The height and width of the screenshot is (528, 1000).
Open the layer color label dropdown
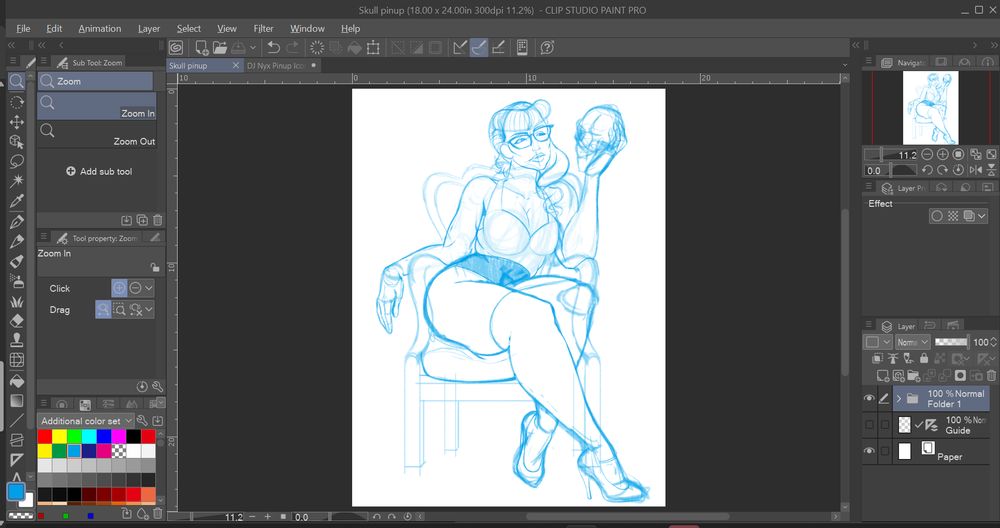877,342
